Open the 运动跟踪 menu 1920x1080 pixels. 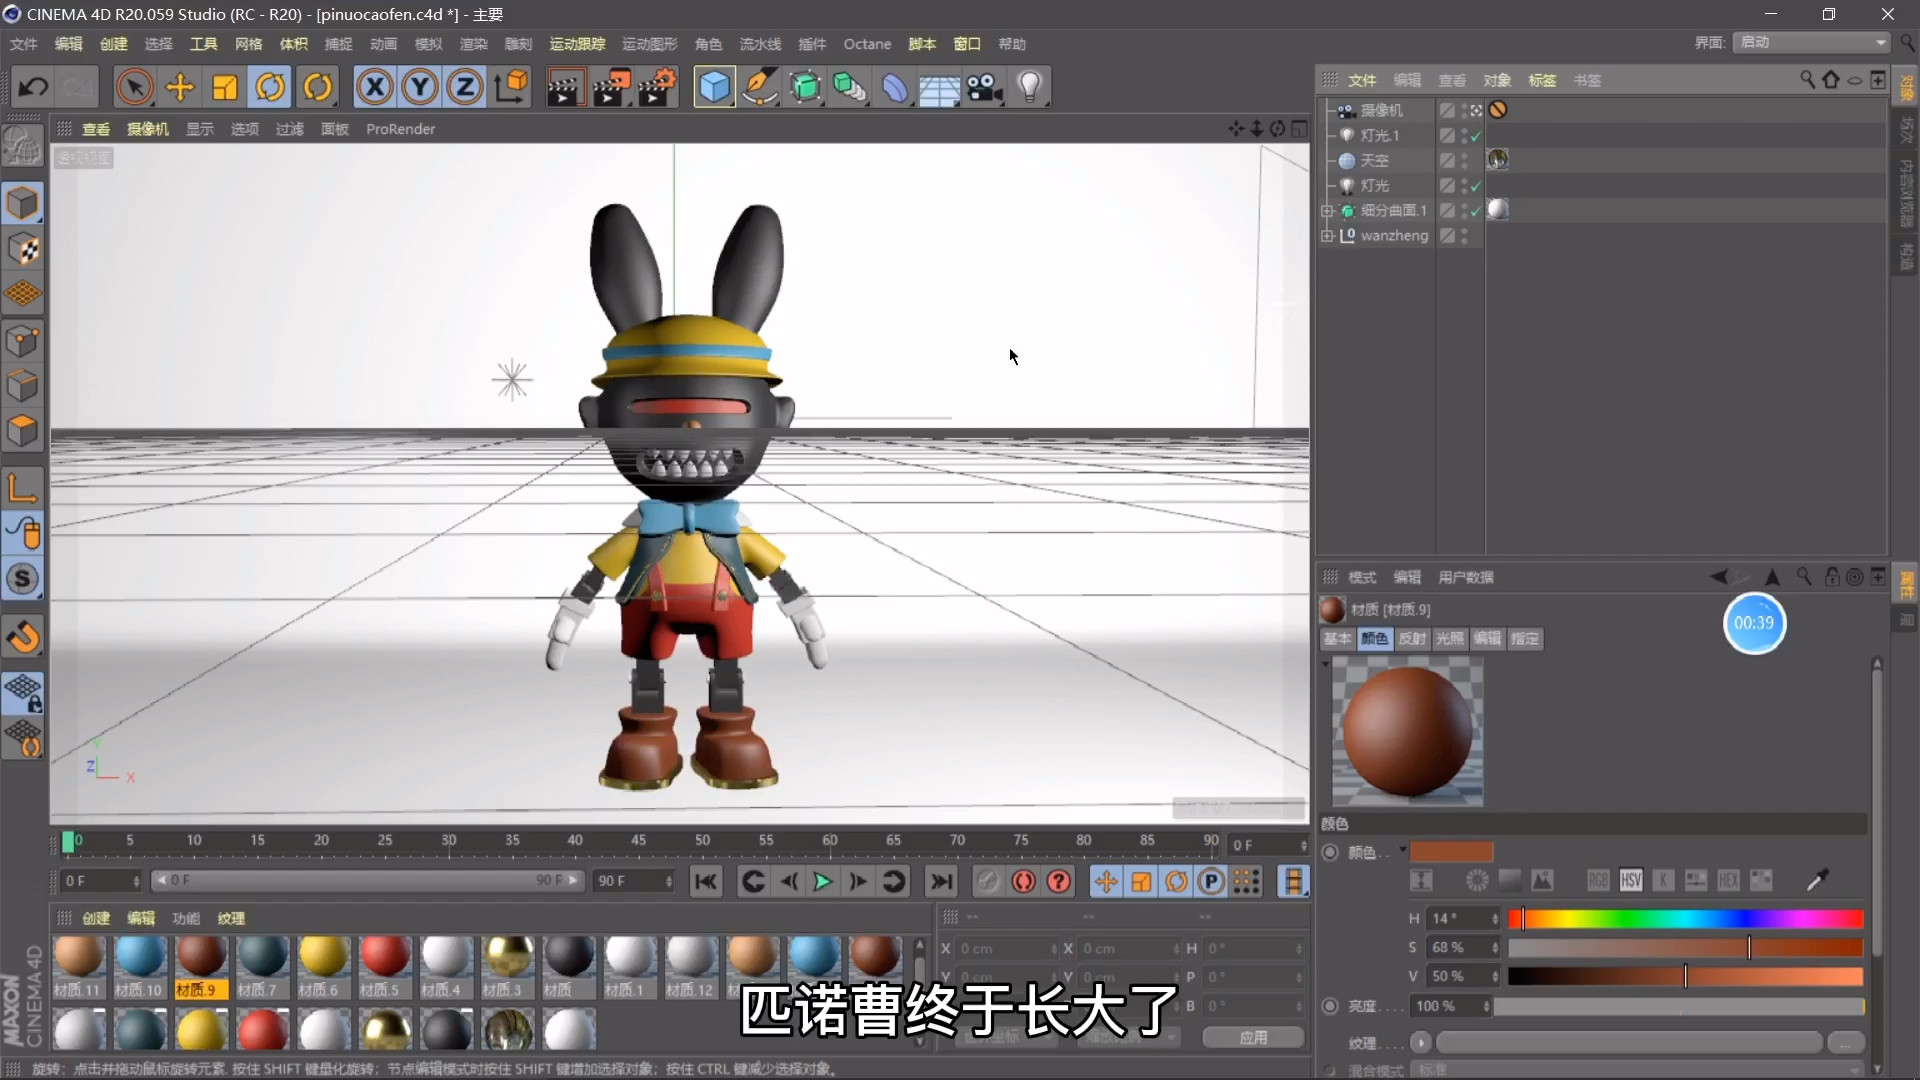click(x=577, y=44)
